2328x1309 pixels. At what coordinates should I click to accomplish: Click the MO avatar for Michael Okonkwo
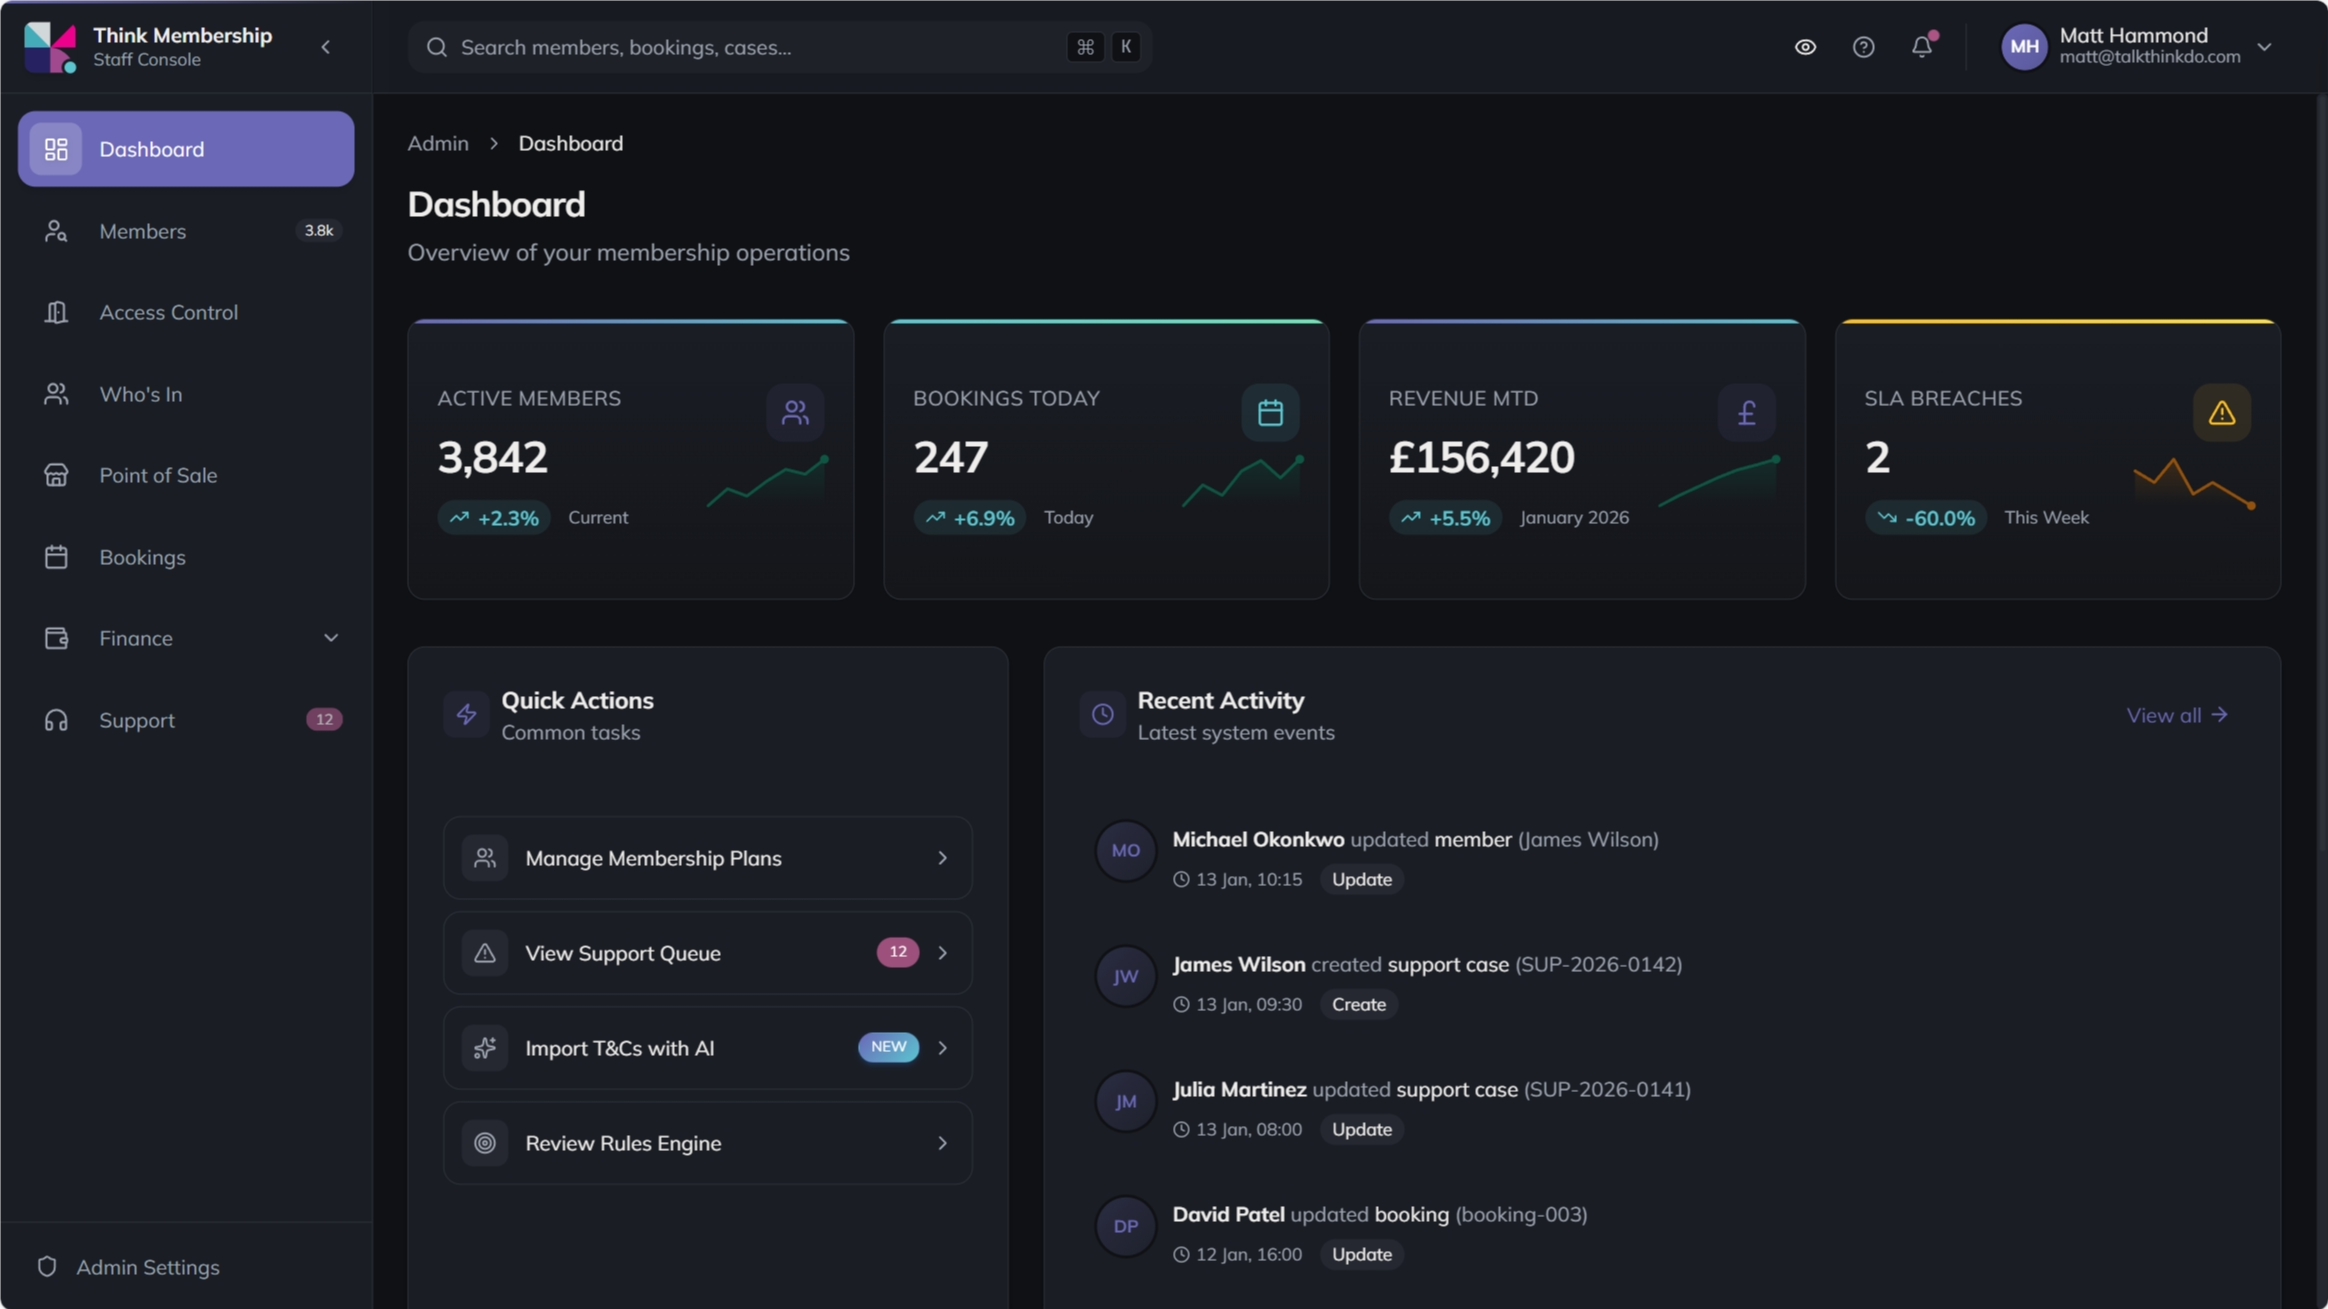(1125, 851)
